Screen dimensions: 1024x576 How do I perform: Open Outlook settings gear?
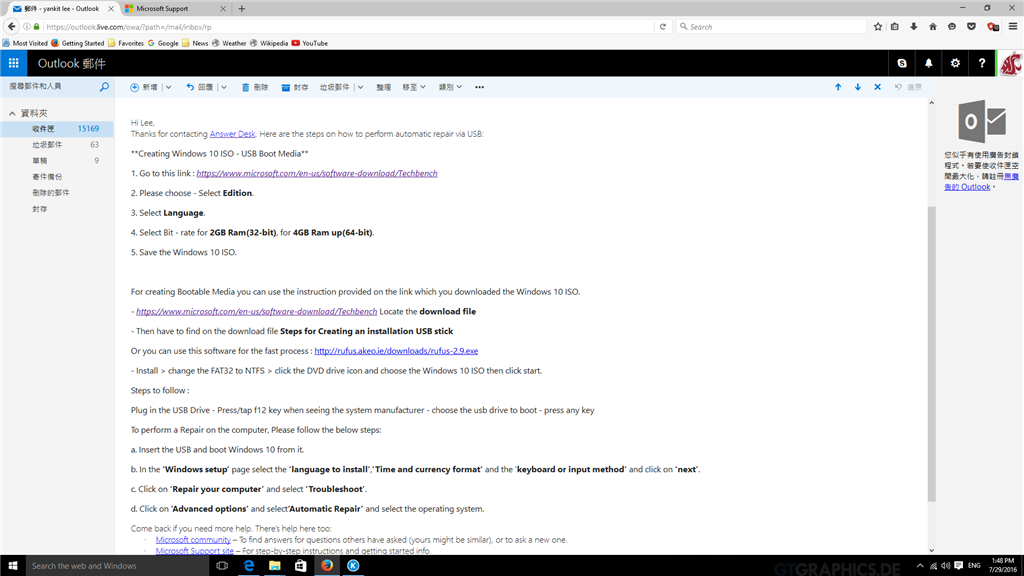pyautogui.click(x=955, y=63)
